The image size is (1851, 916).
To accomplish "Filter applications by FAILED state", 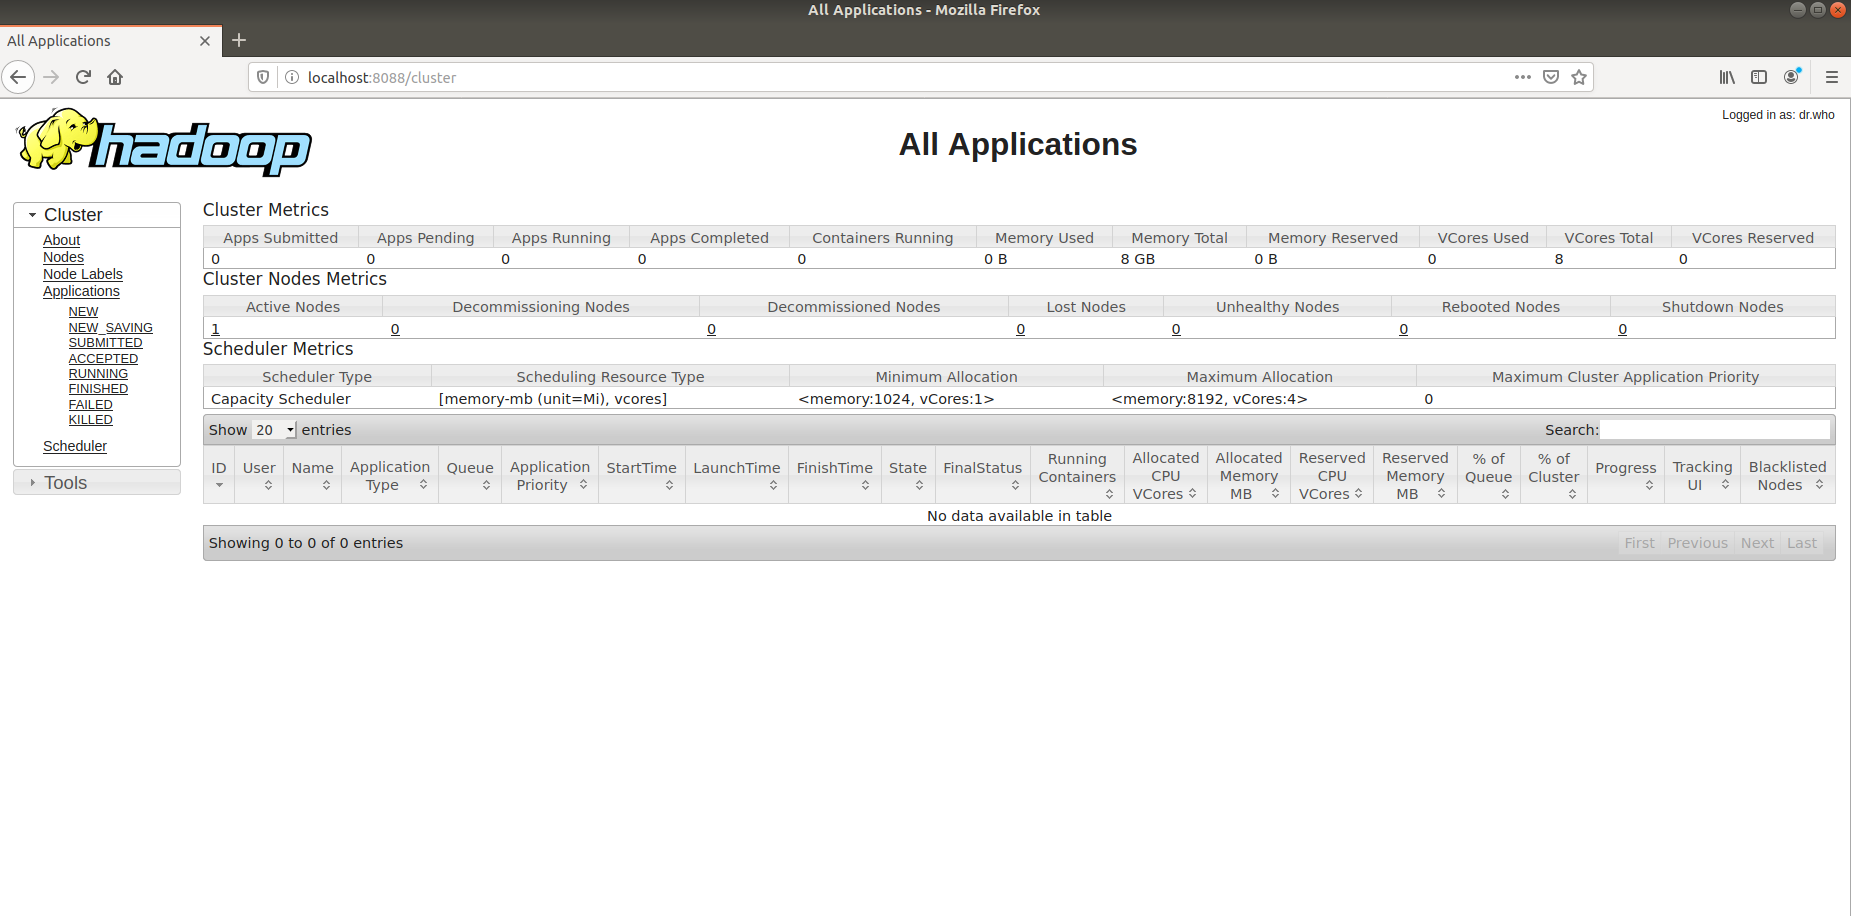I will (90, 405).
